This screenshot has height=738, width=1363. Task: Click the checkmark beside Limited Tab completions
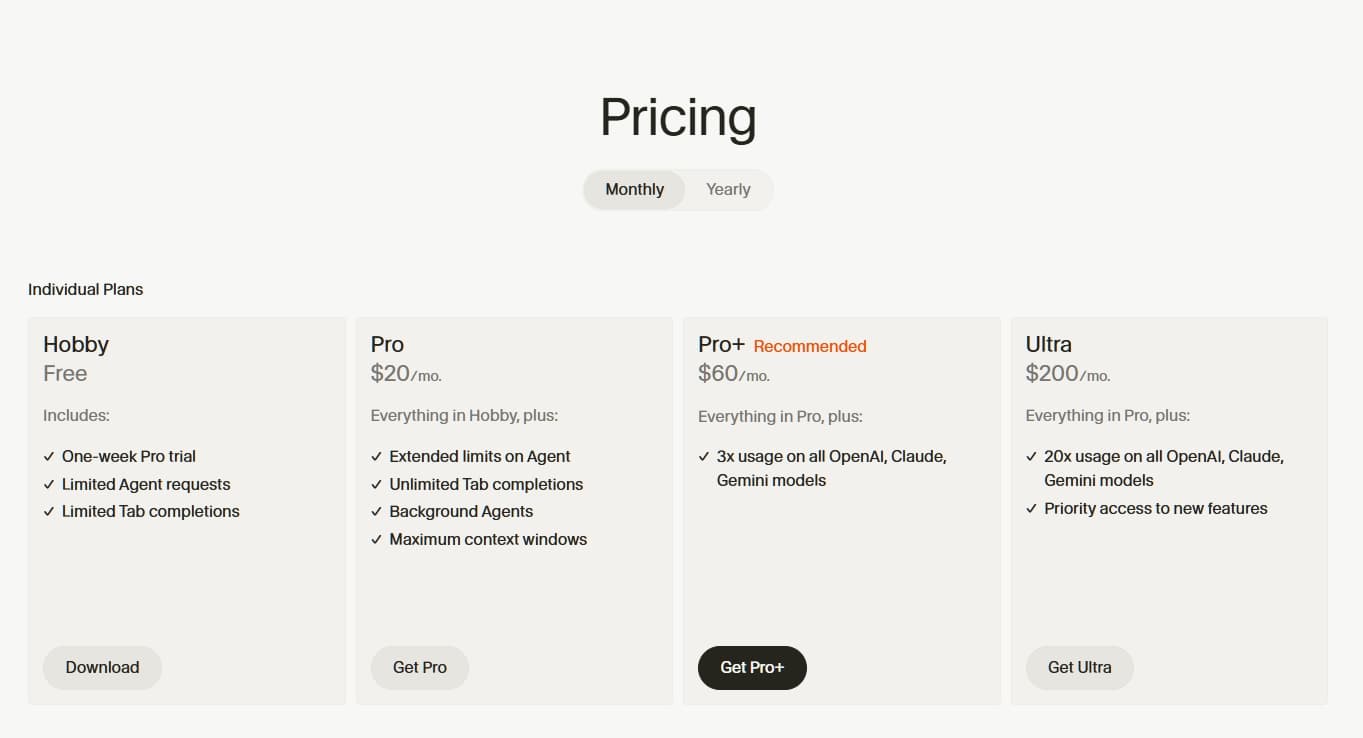(x=48, y=511)
